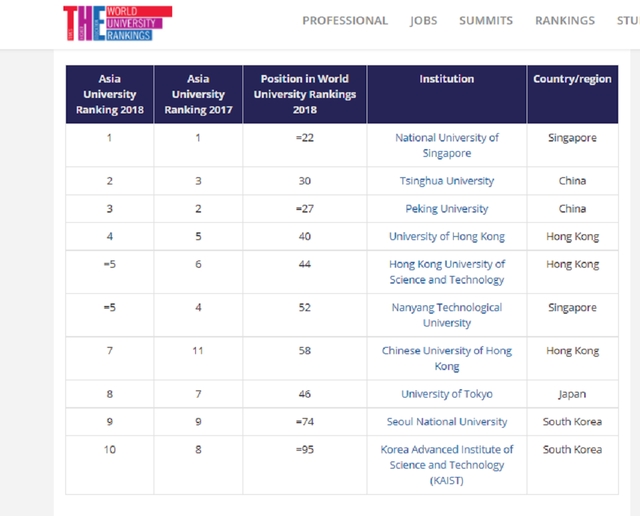This screenshot has height=516, width=640.
Task: Click the Asia University Ranking 2018 header
Action: coord(109,94)
